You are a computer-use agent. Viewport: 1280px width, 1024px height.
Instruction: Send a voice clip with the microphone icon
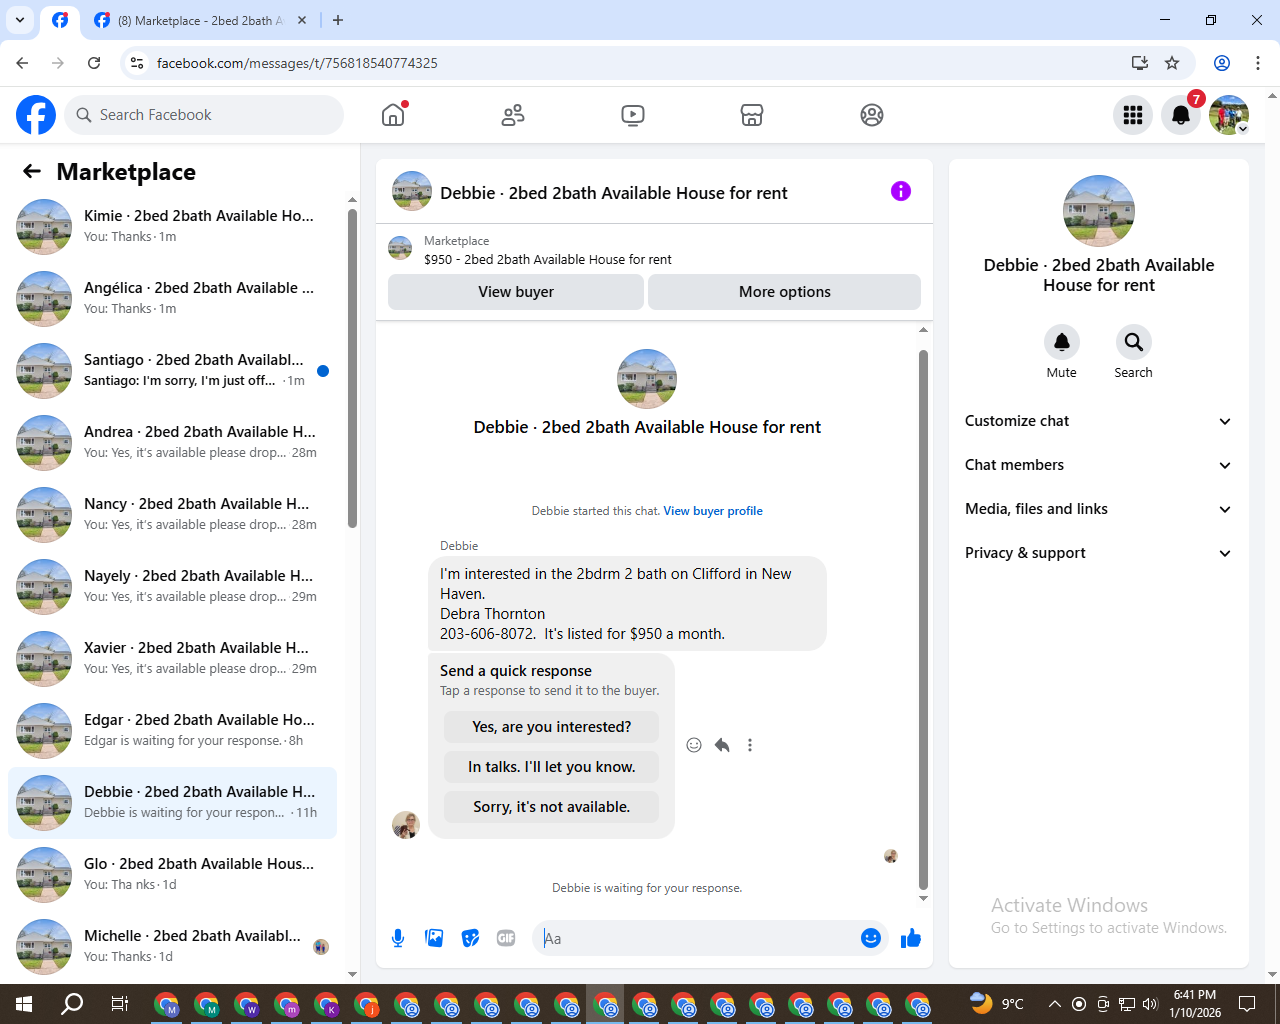point(398,938)
